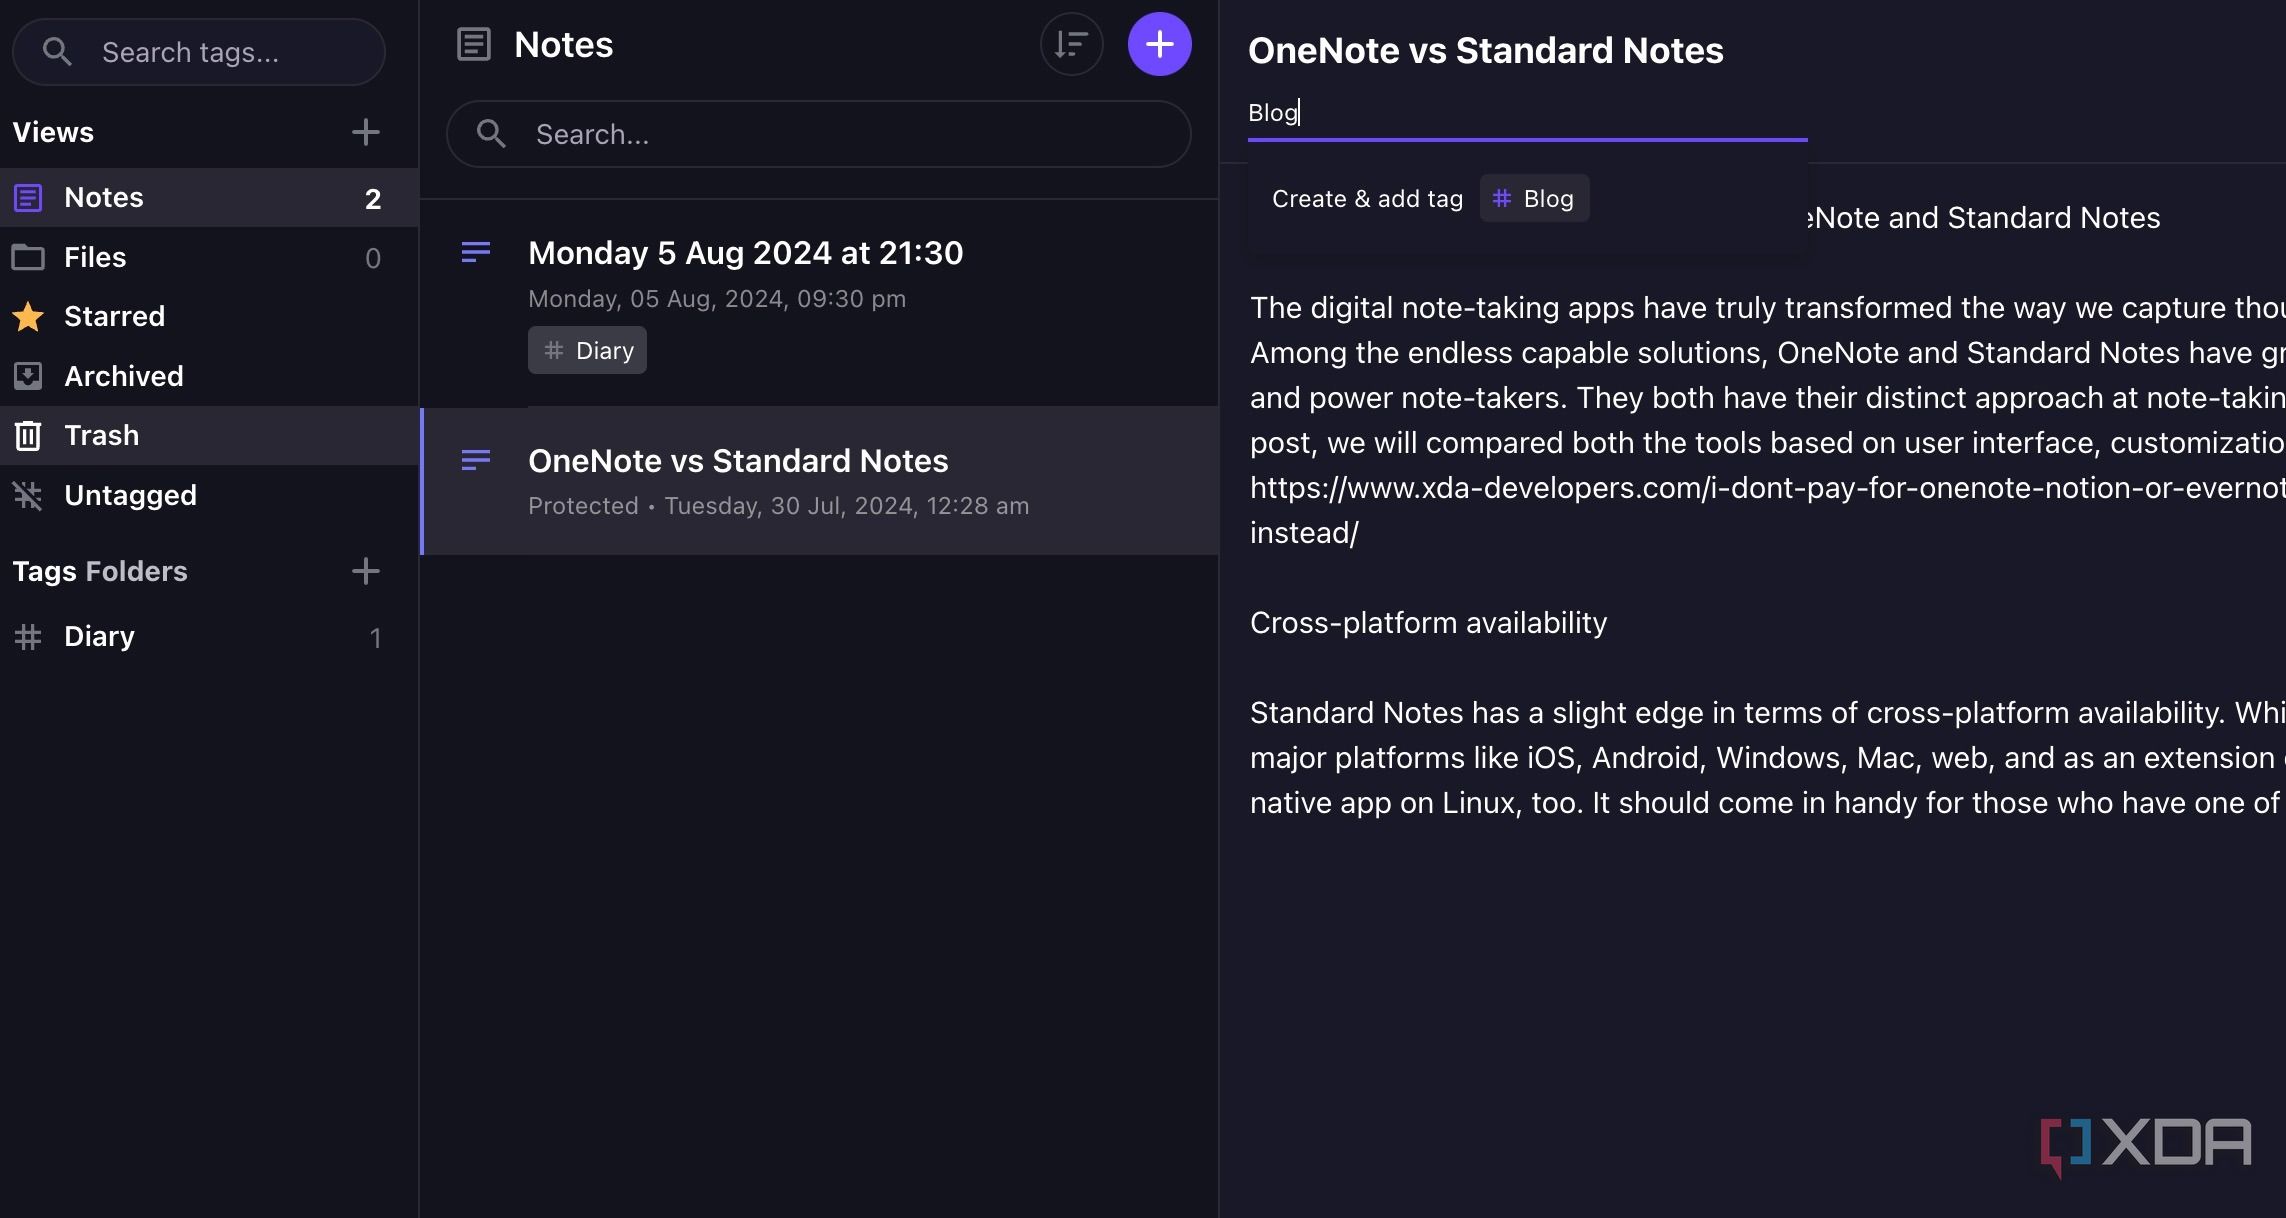Open the Notes view
2286x1218 pixels.
(x=104, y=197)
